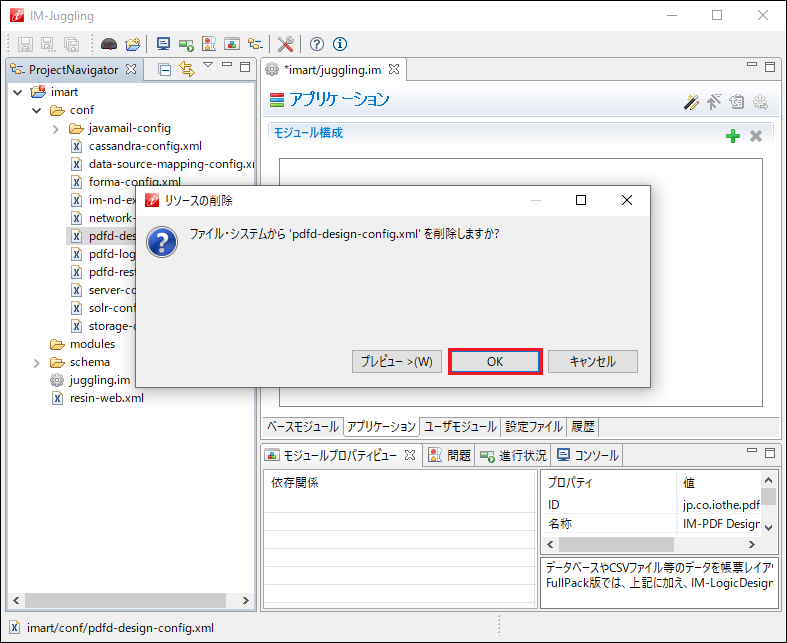787x643 pixels.
Task: Switch to 履歴 tab
Action: point(583,427)
